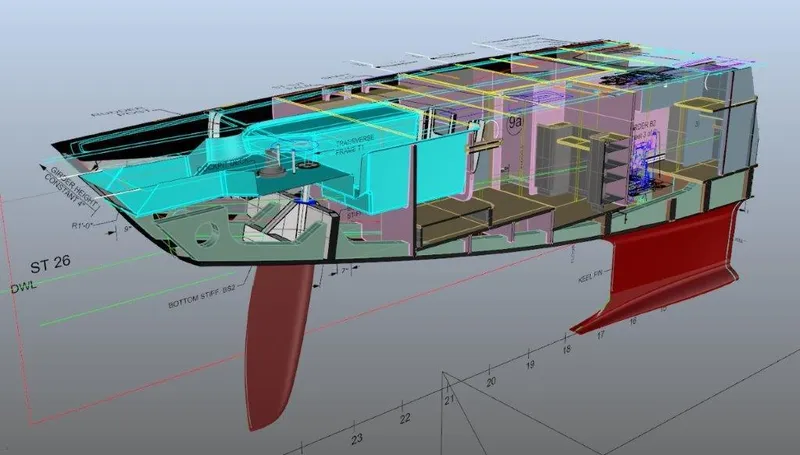Select the grey shelving unit in the cabin
The height and width of the screenshot is (455, 800).
(610, 173)
